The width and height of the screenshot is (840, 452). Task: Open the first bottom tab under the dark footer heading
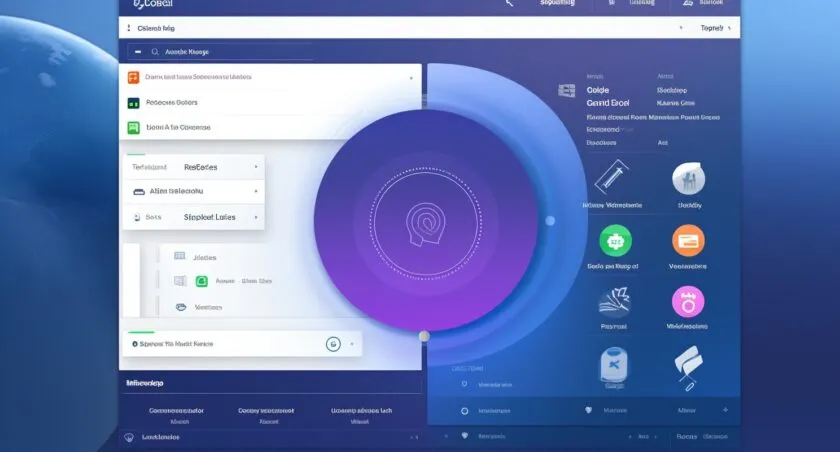pos(176,415)
